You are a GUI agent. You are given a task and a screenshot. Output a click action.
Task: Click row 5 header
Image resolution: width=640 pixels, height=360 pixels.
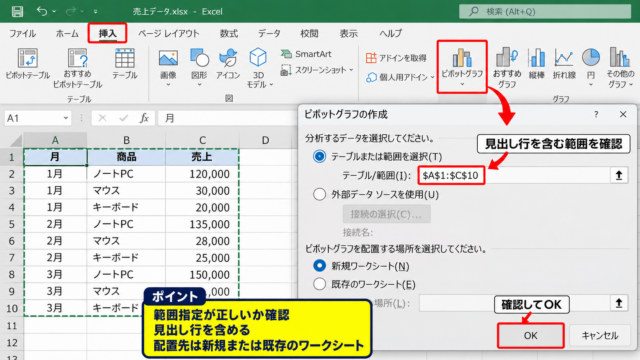pos(11,224)
